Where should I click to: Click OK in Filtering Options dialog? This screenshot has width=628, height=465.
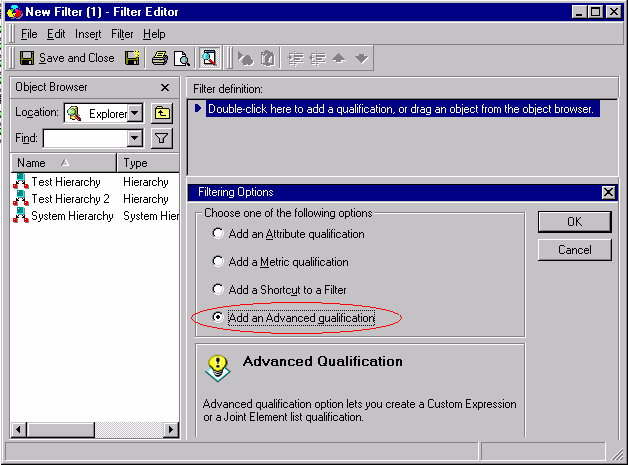[x=574, y=221]
